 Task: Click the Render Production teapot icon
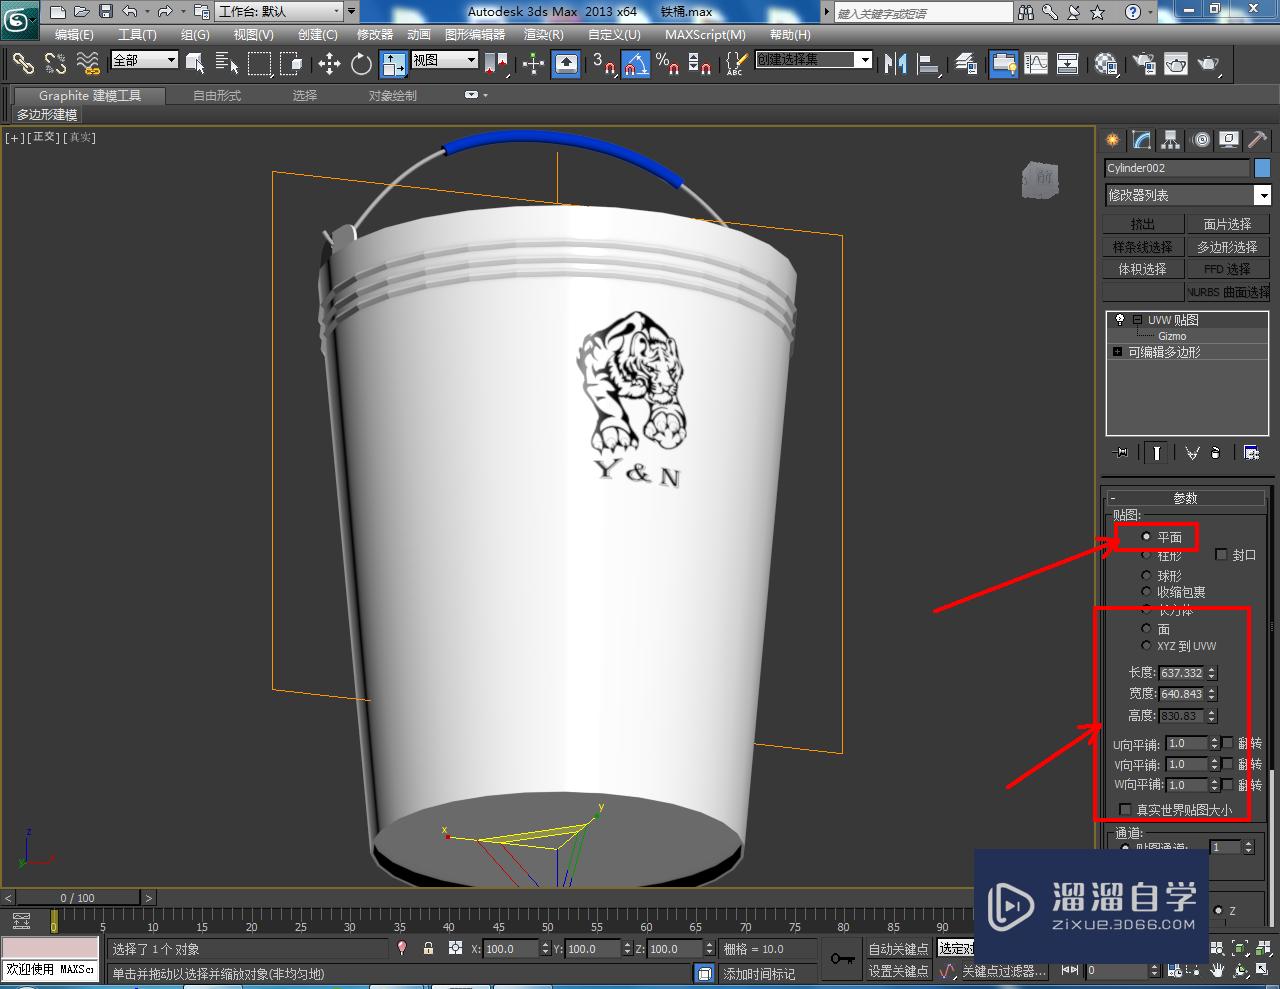tap(1209, 63)
